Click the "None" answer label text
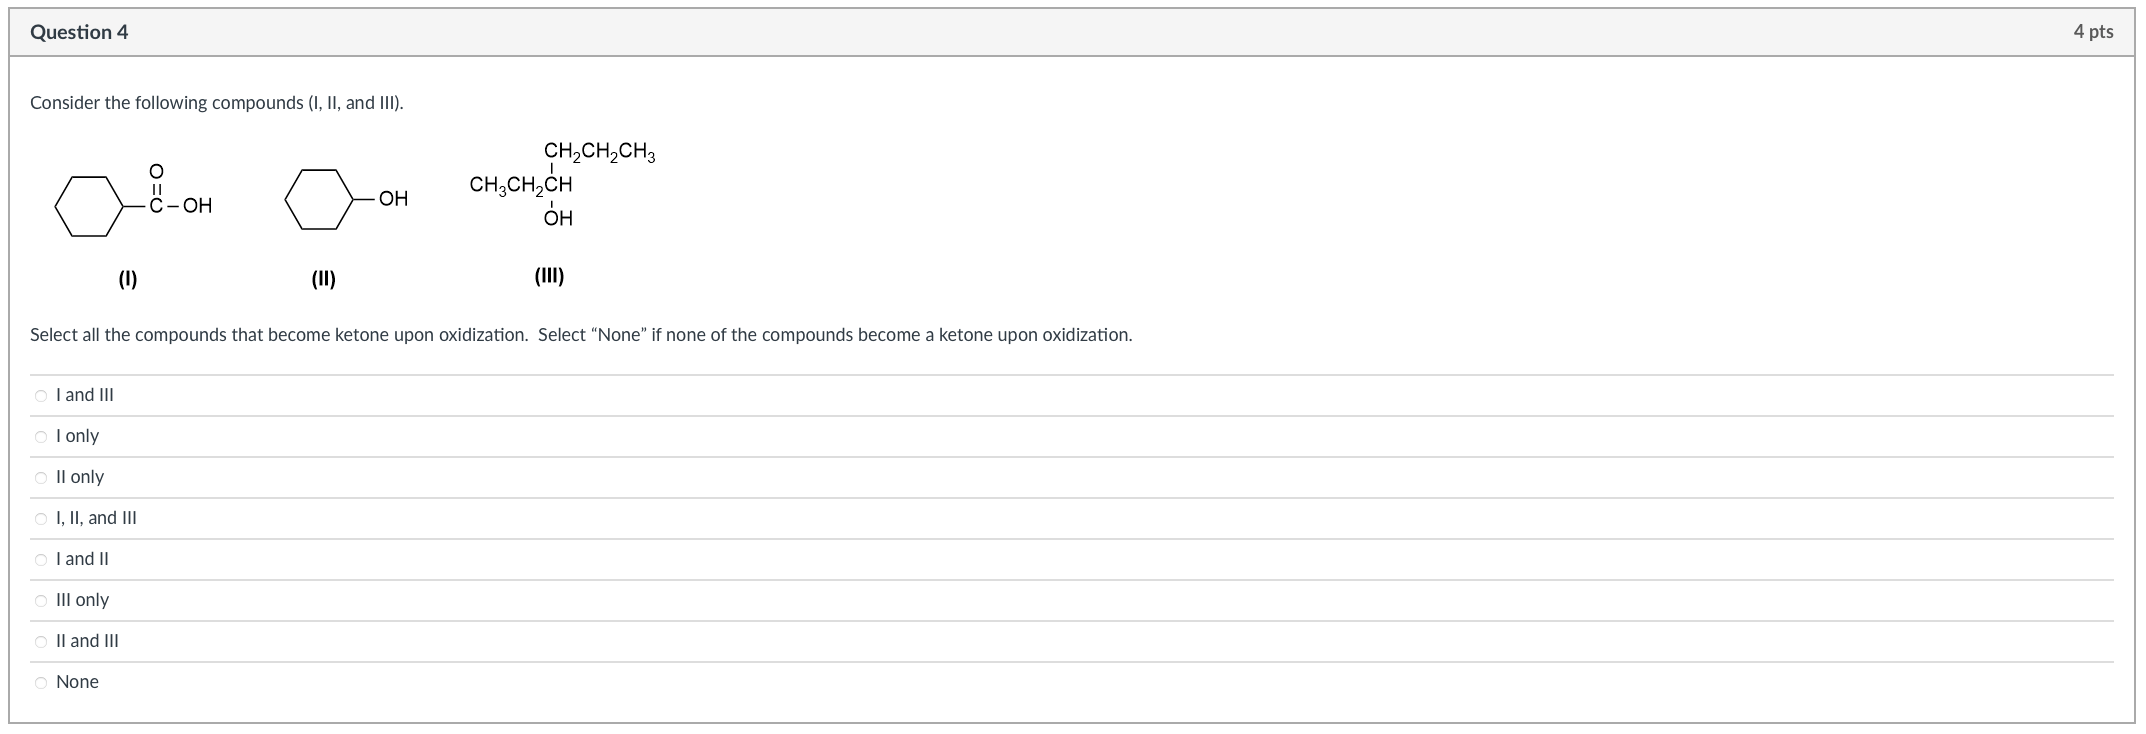 coord(77,682)
